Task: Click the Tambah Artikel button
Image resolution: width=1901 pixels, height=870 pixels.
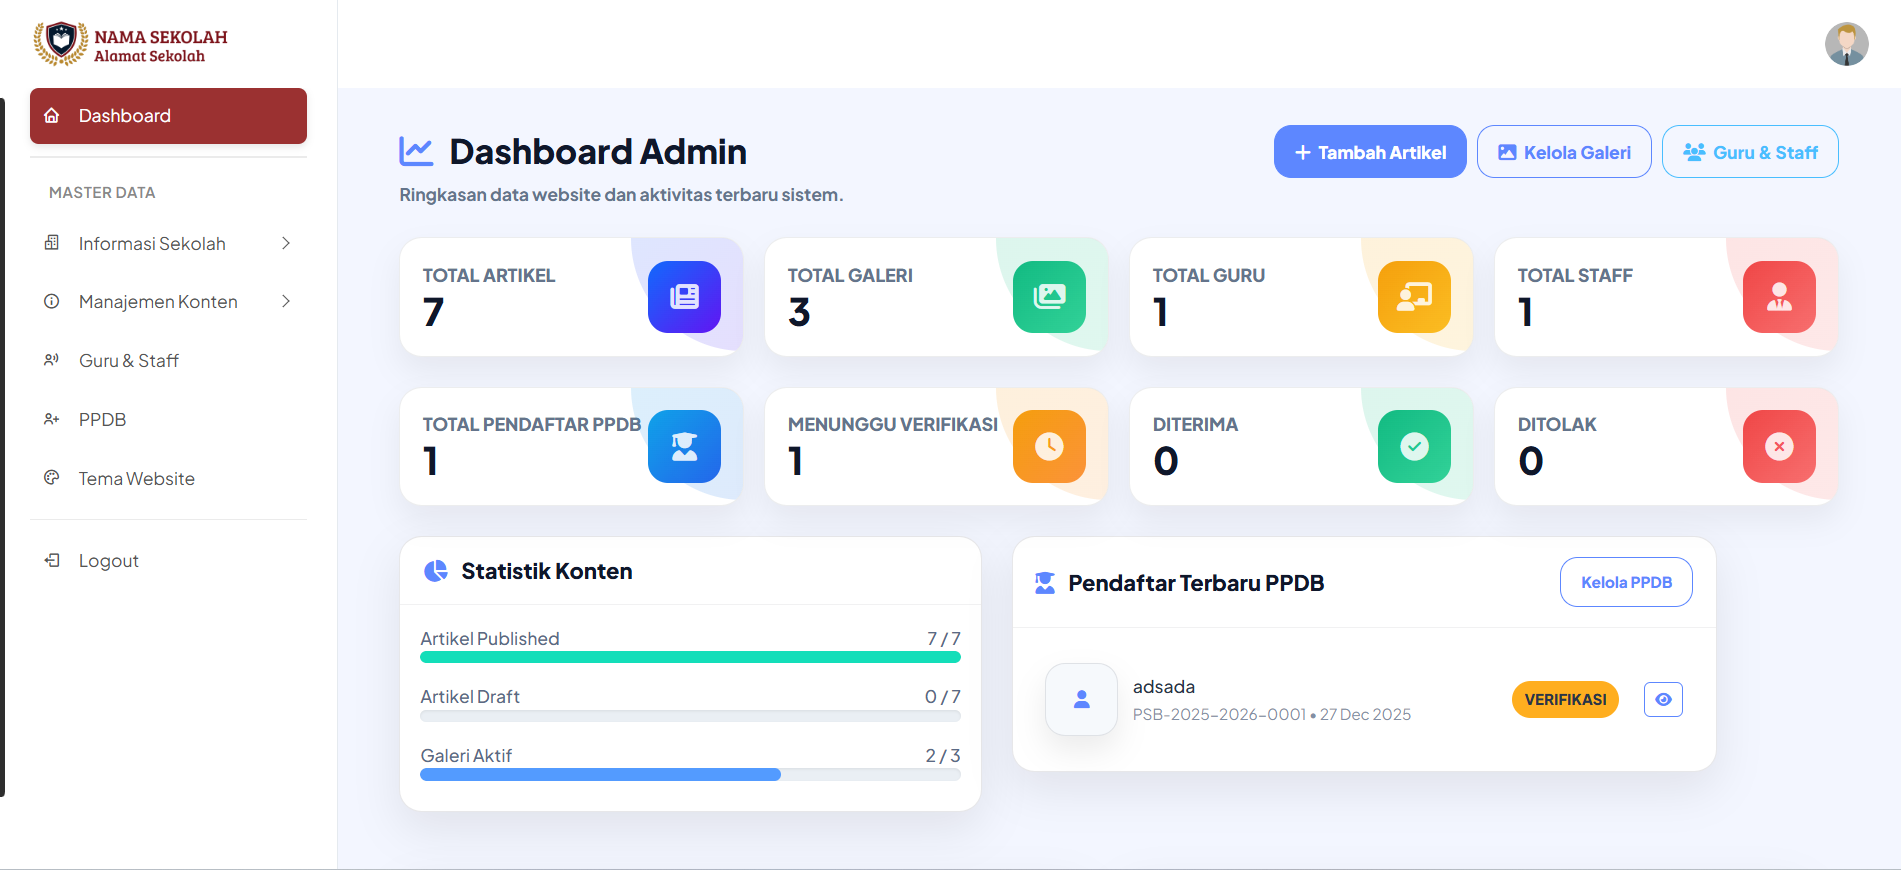Action: point(1369,152)
